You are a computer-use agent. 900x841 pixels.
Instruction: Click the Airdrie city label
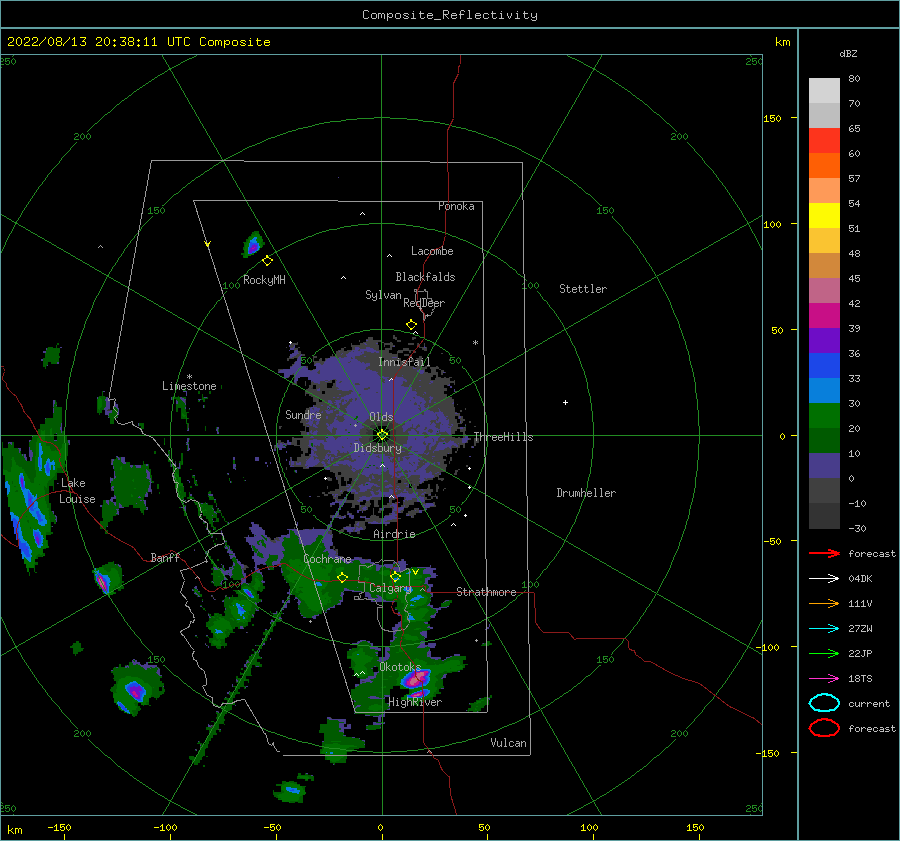coord(394,534)
